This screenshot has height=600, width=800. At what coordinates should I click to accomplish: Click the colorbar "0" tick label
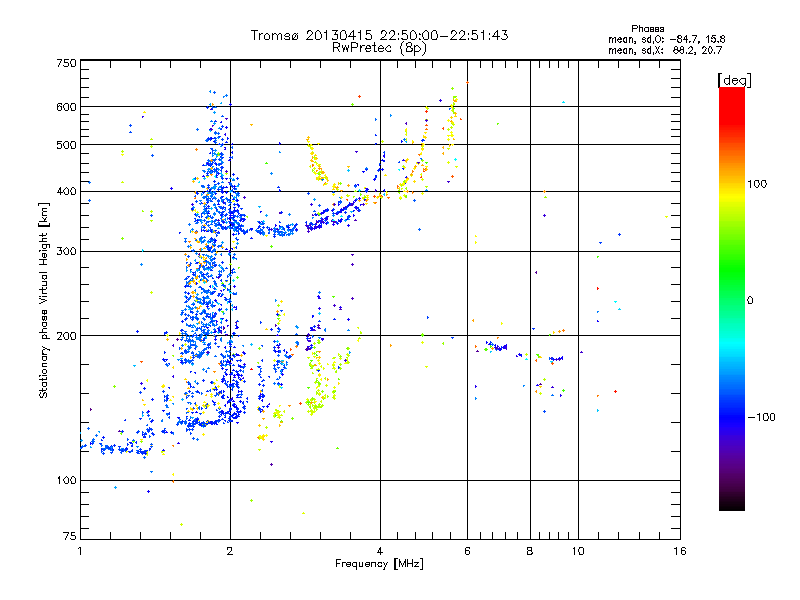point(750,300)
